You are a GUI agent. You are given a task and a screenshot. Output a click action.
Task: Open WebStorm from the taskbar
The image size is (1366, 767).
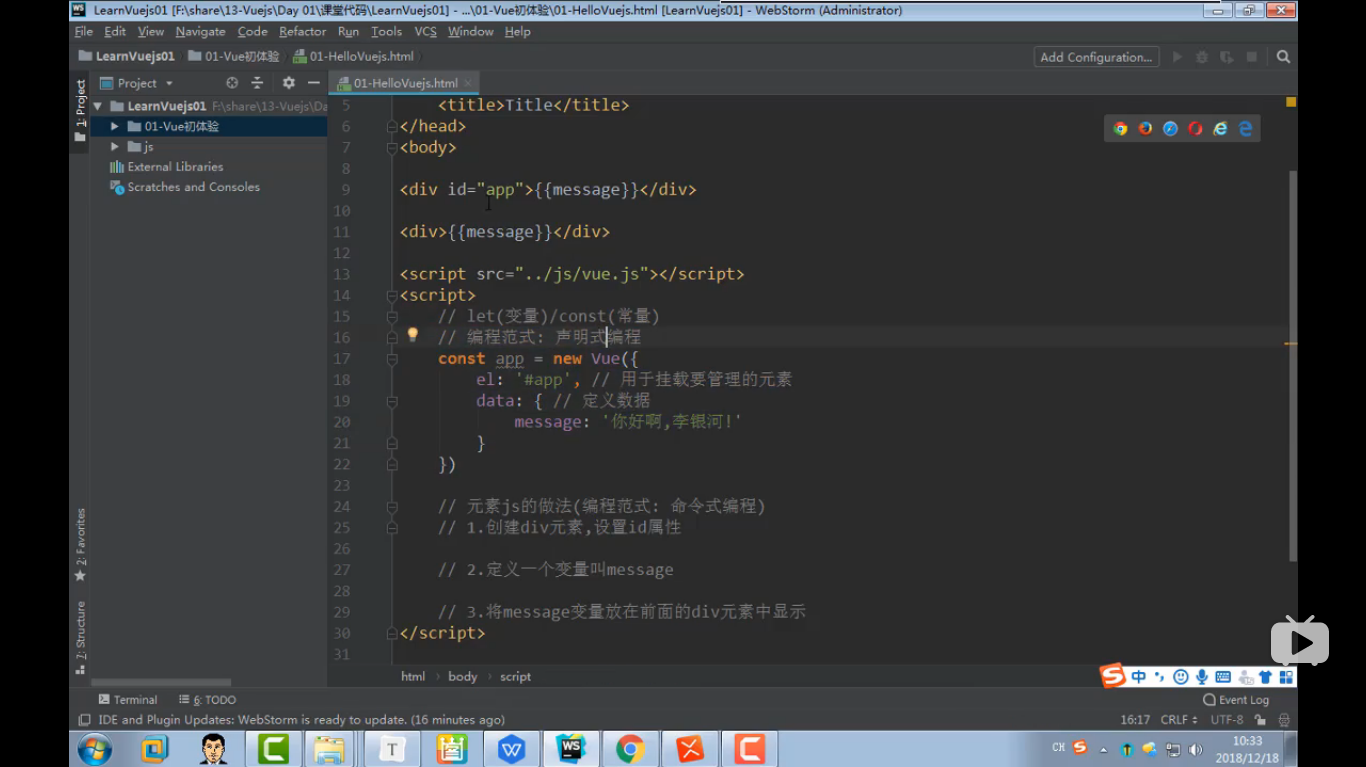tap(570, 749)
